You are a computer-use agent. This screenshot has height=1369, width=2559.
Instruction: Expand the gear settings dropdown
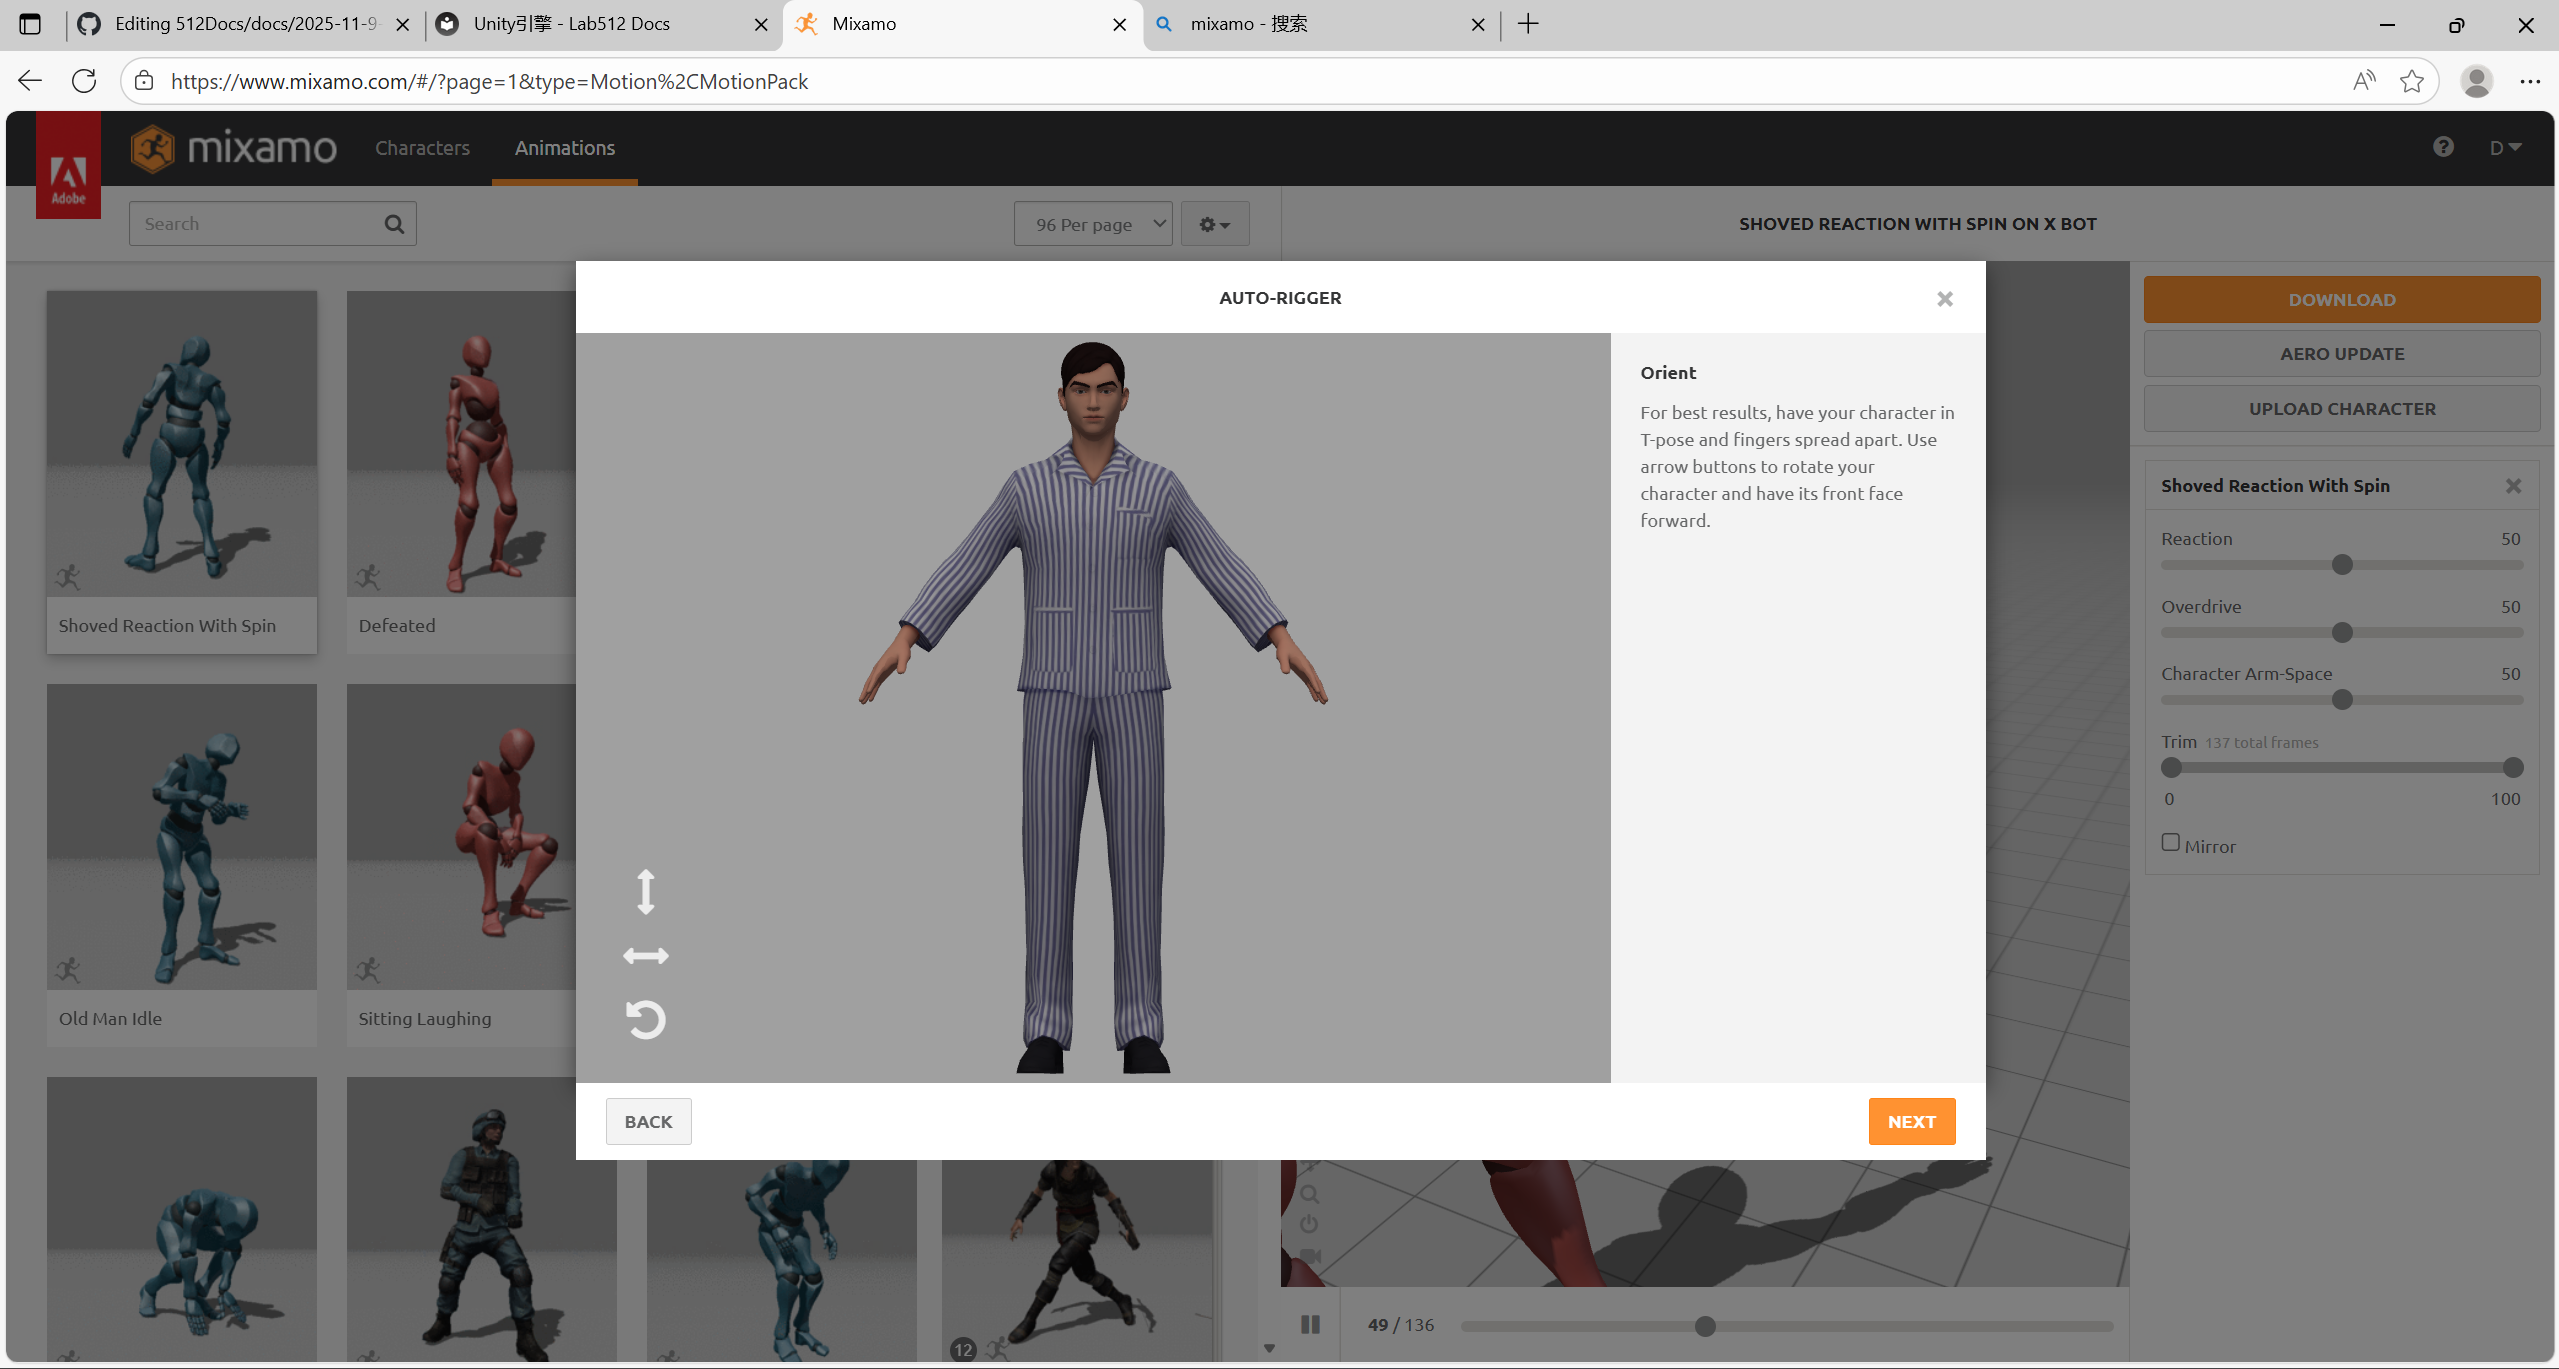pyautogui.click(x=1214, y=224)
